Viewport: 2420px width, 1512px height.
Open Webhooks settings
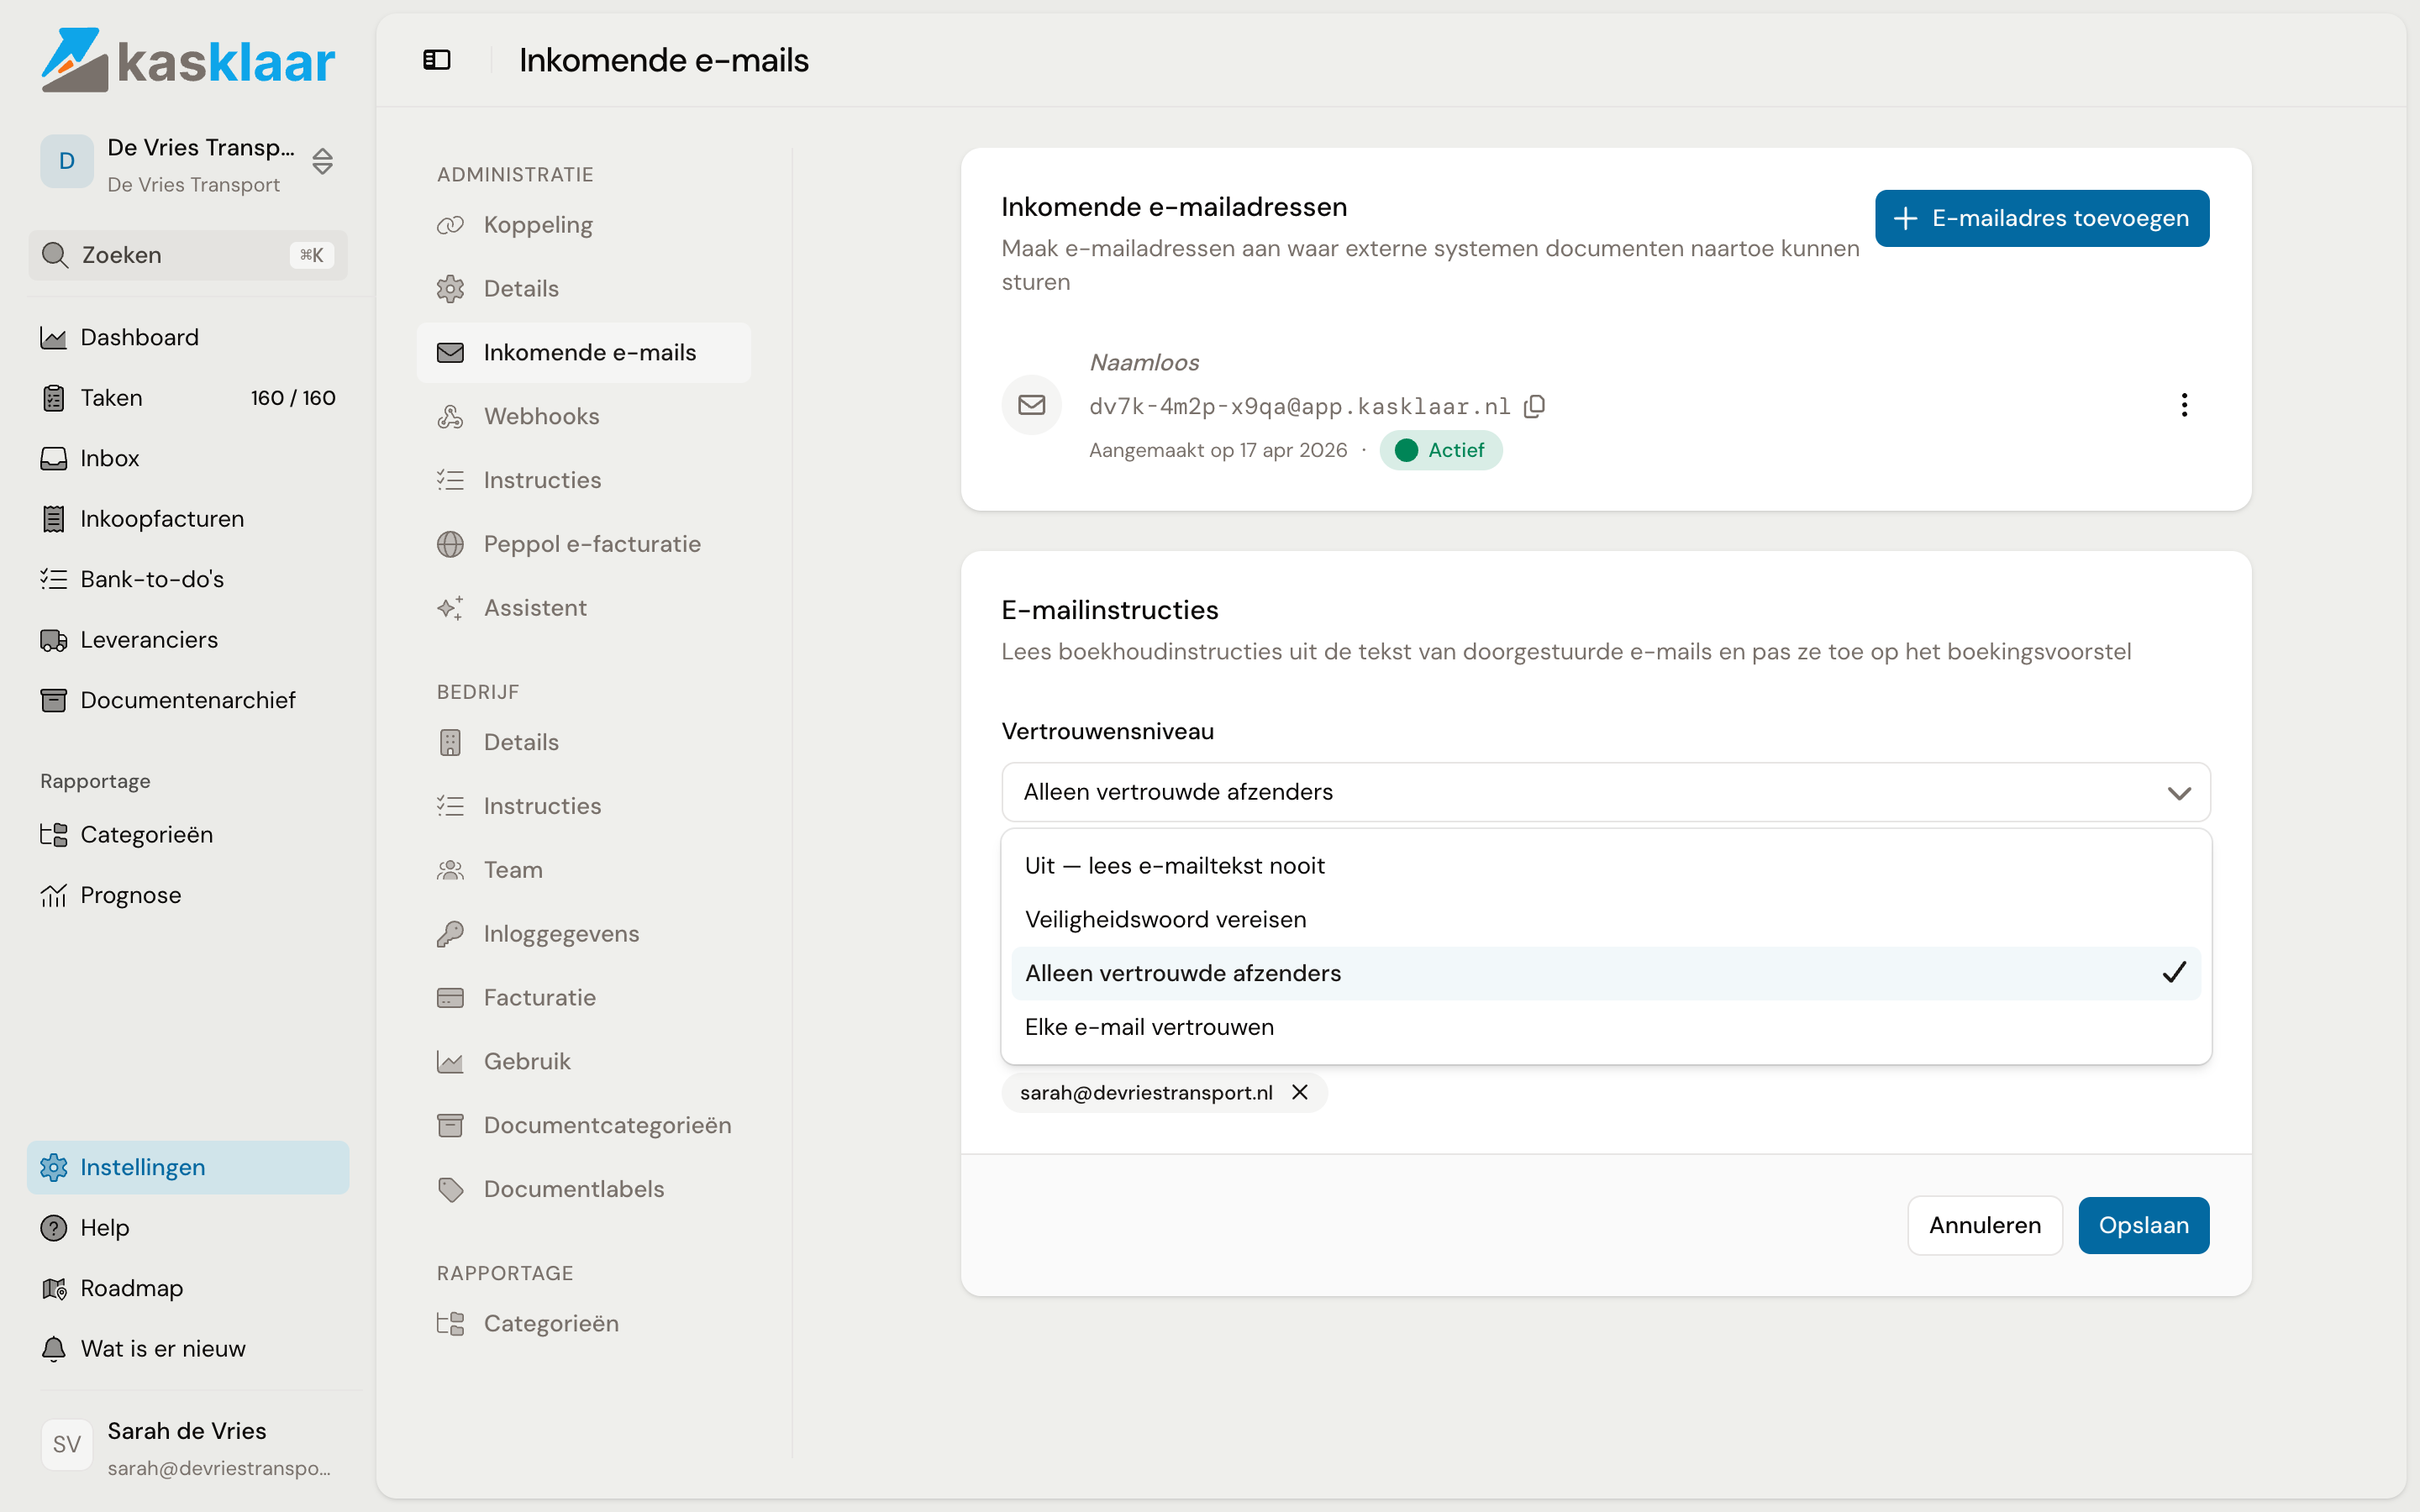coord(584,416)
